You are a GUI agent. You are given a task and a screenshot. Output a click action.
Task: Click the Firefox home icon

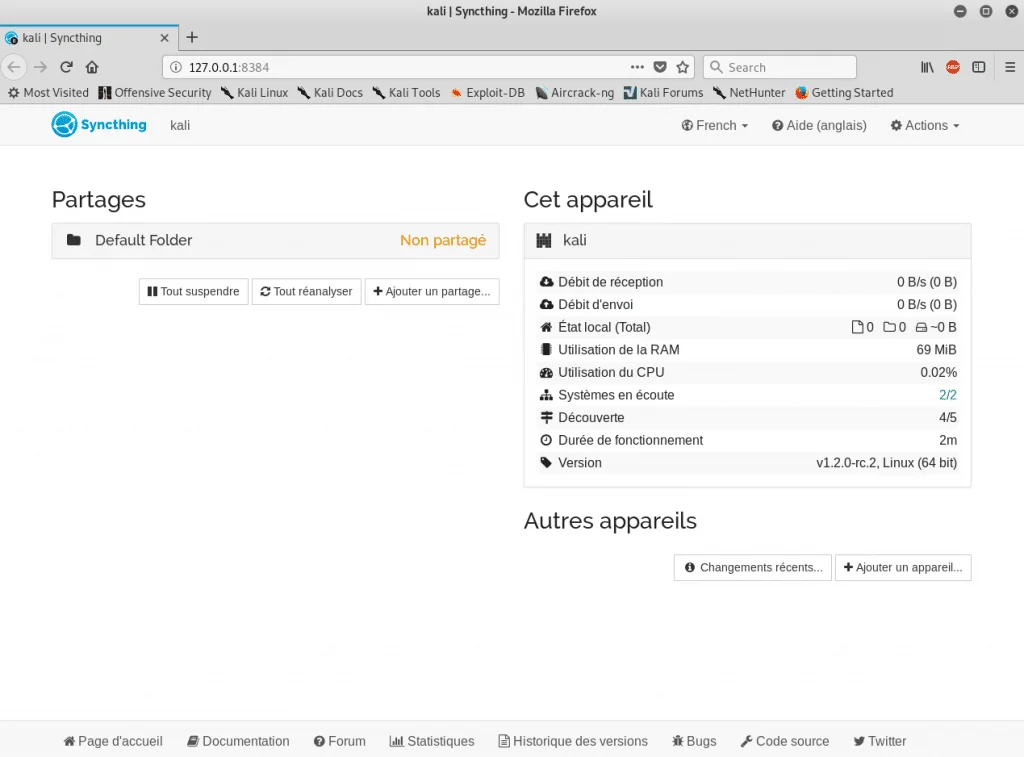coord(92,67)
